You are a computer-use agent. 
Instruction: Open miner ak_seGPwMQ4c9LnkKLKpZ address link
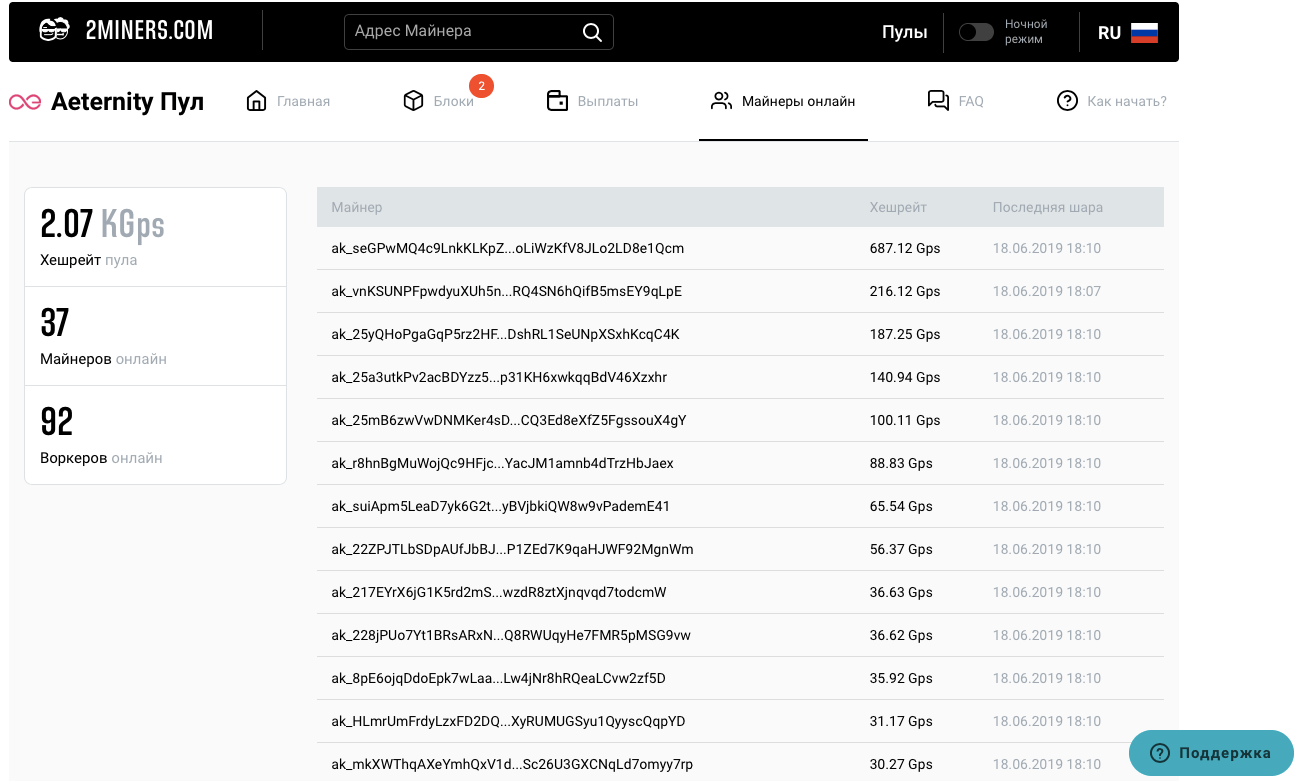coord(507,248)
